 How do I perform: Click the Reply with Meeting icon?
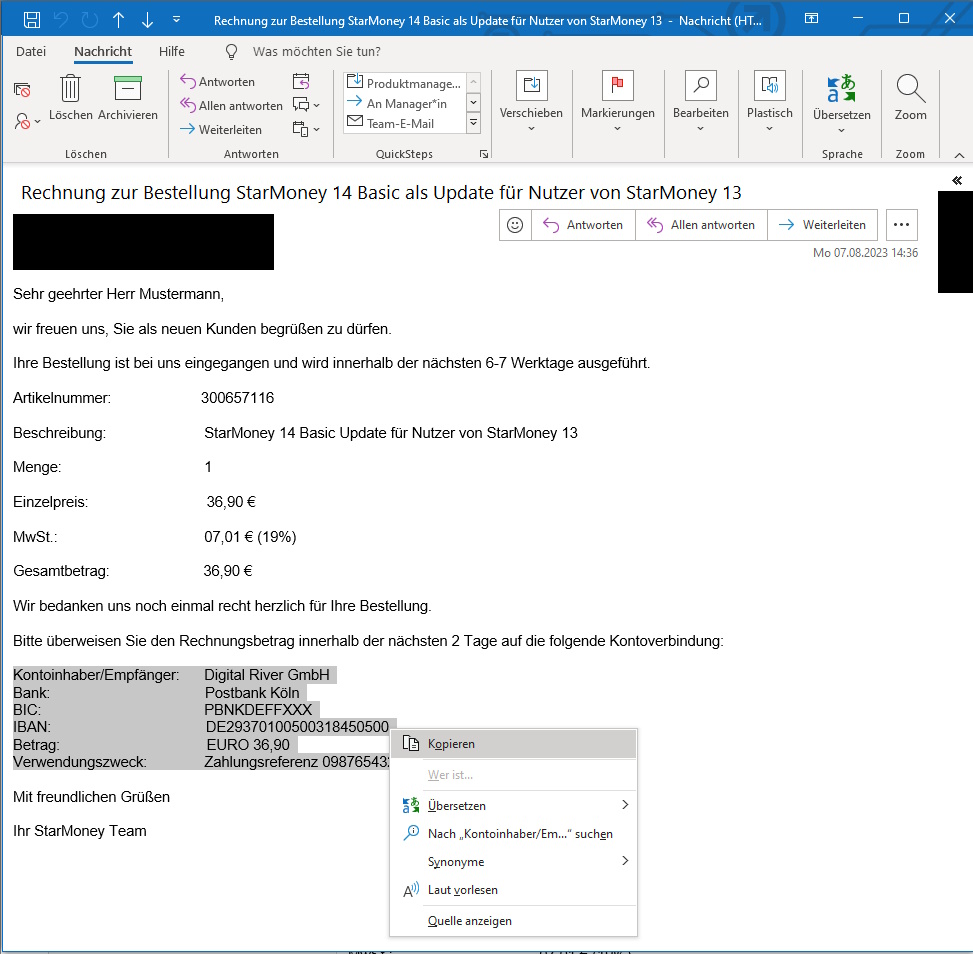tap(301, 81)
